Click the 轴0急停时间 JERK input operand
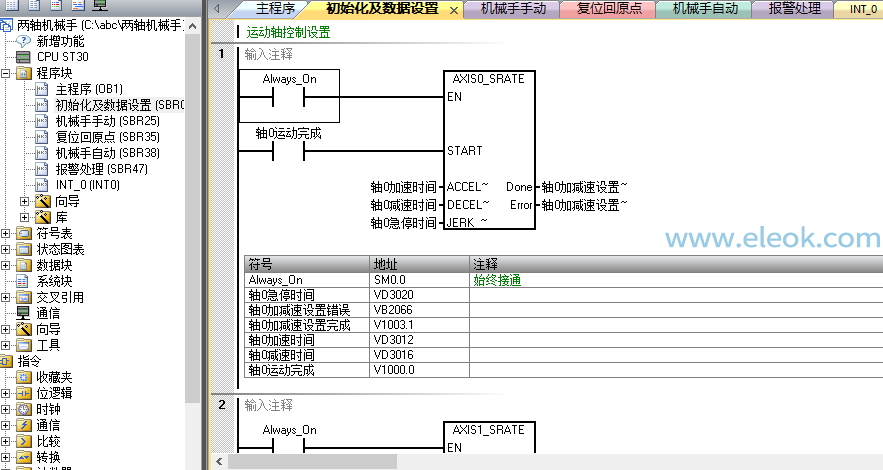 403,223
